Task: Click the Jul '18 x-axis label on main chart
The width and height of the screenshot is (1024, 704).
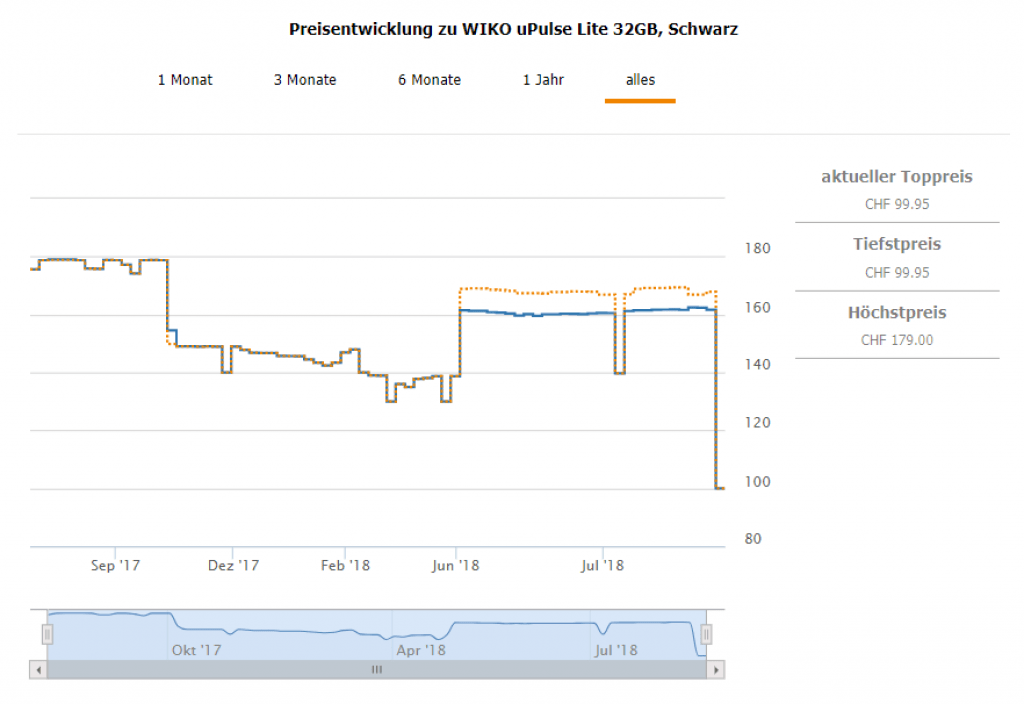Action: 603,566
